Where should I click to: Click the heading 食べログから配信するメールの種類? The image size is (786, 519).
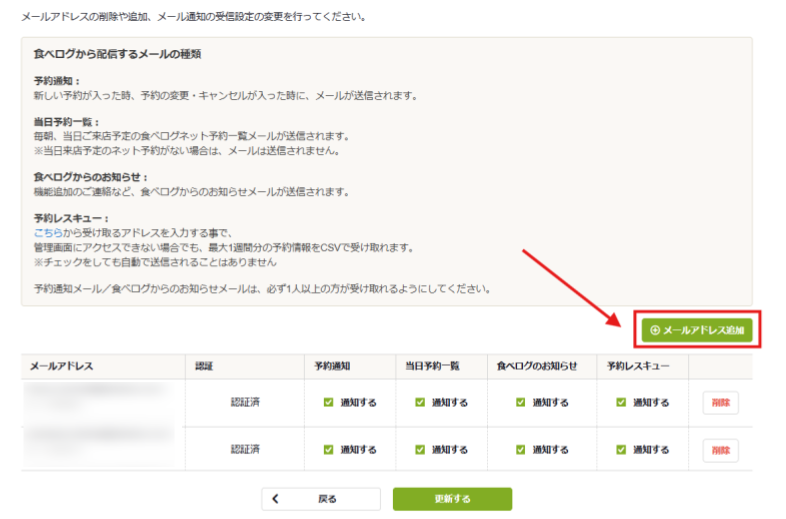point(117,54)
